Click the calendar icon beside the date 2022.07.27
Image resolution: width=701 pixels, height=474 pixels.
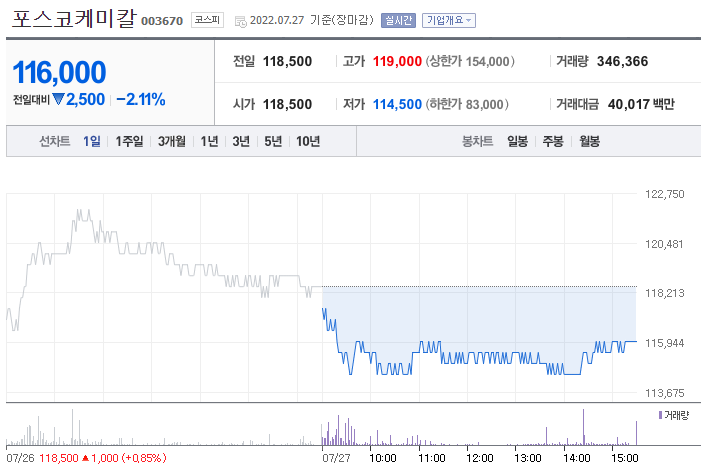click(x=241, y=21)
